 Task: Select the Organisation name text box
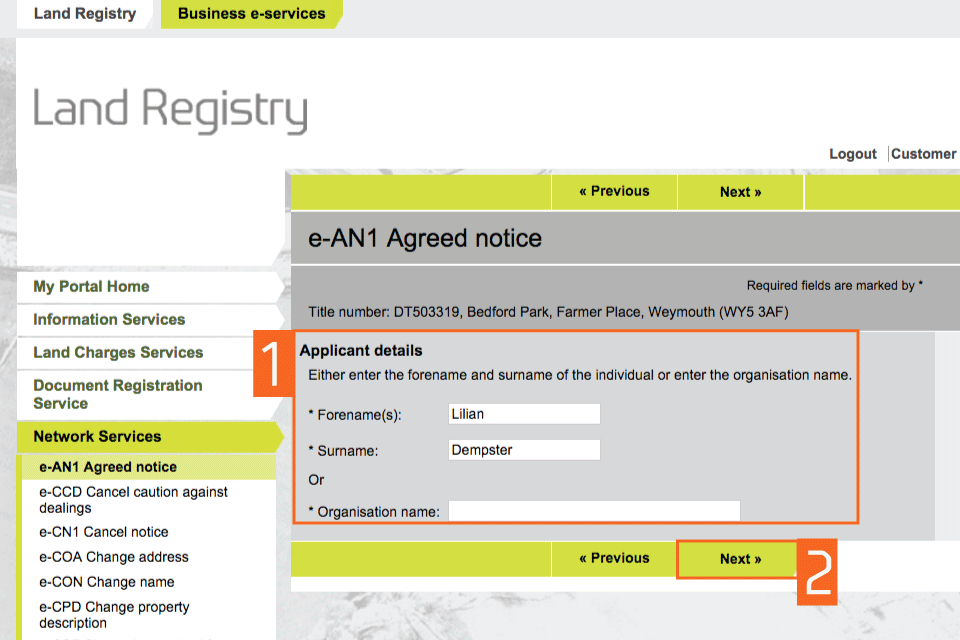point(594,511)
